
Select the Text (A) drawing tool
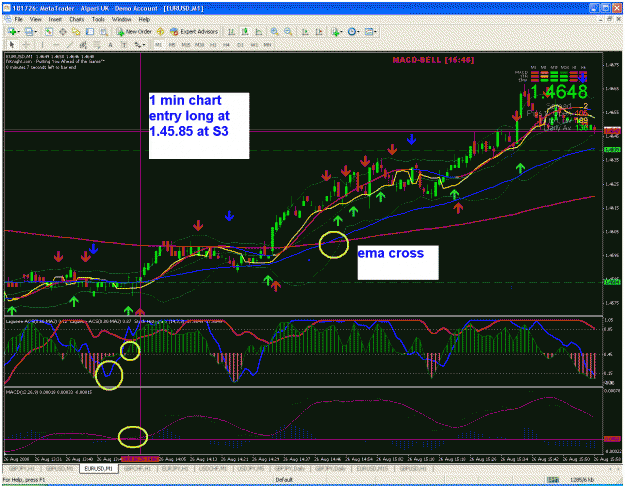pos(110,45)
